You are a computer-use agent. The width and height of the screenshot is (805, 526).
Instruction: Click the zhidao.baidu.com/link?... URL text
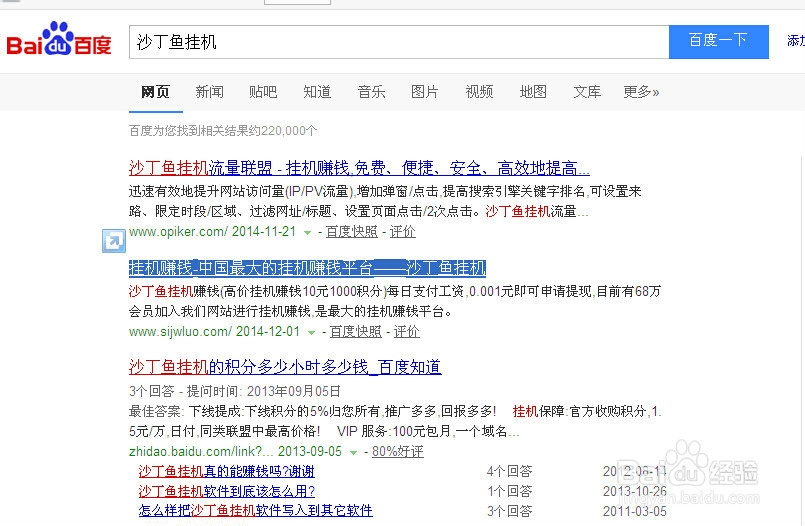(199, 452)
